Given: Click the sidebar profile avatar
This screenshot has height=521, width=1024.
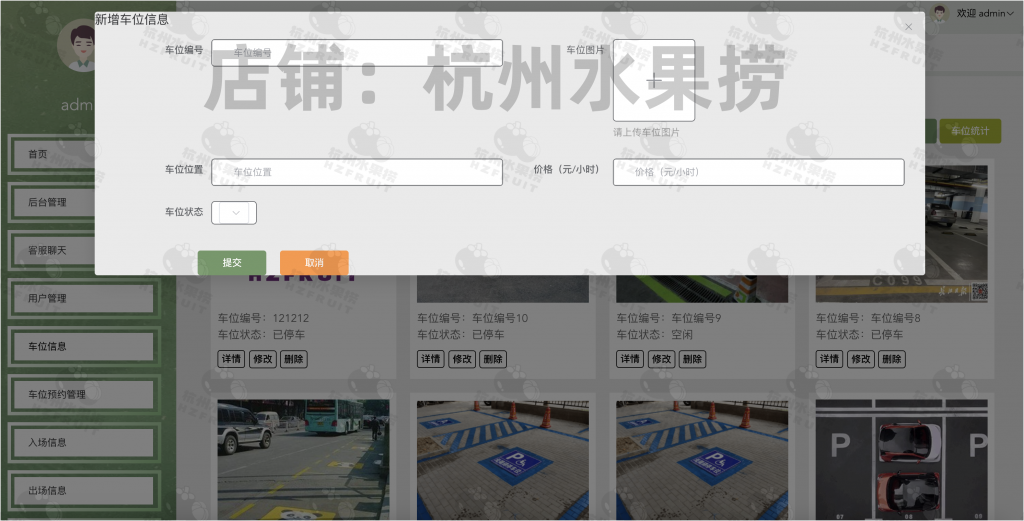Looking at the screenshot, I should pyautogui.click(x=76, y=46).
